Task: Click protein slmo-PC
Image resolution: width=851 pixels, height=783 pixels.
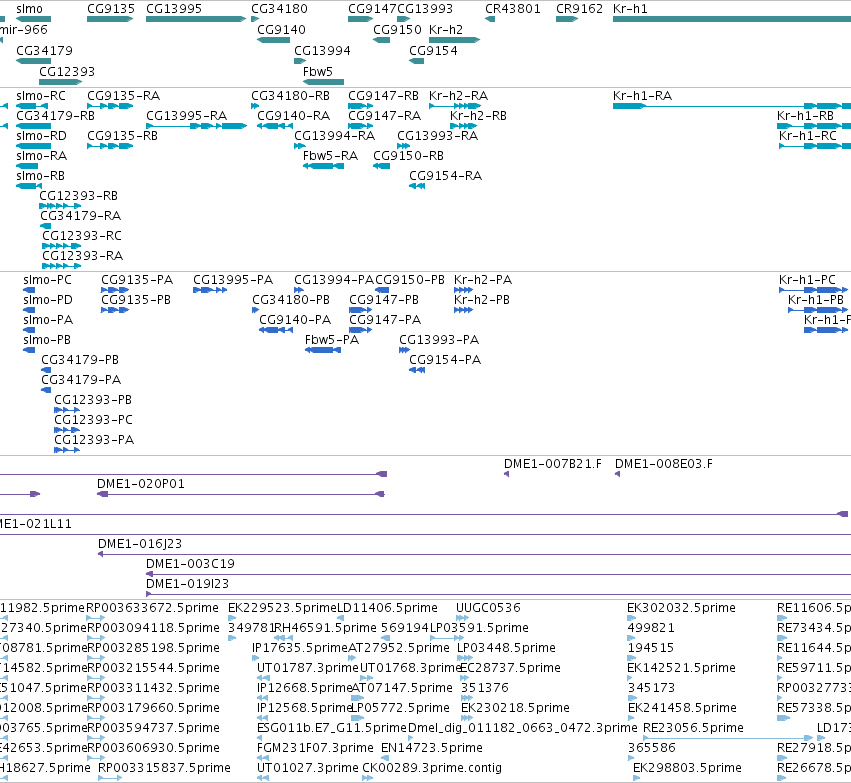Action: (x=47, y=280)
